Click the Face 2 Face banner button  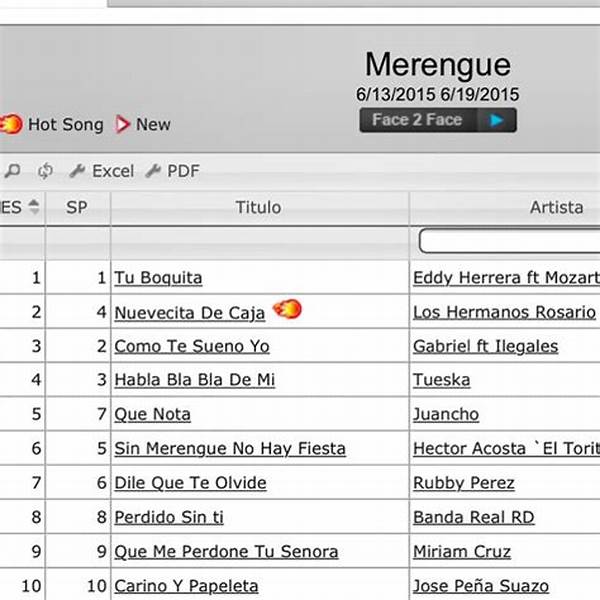(x=437, y=120)
